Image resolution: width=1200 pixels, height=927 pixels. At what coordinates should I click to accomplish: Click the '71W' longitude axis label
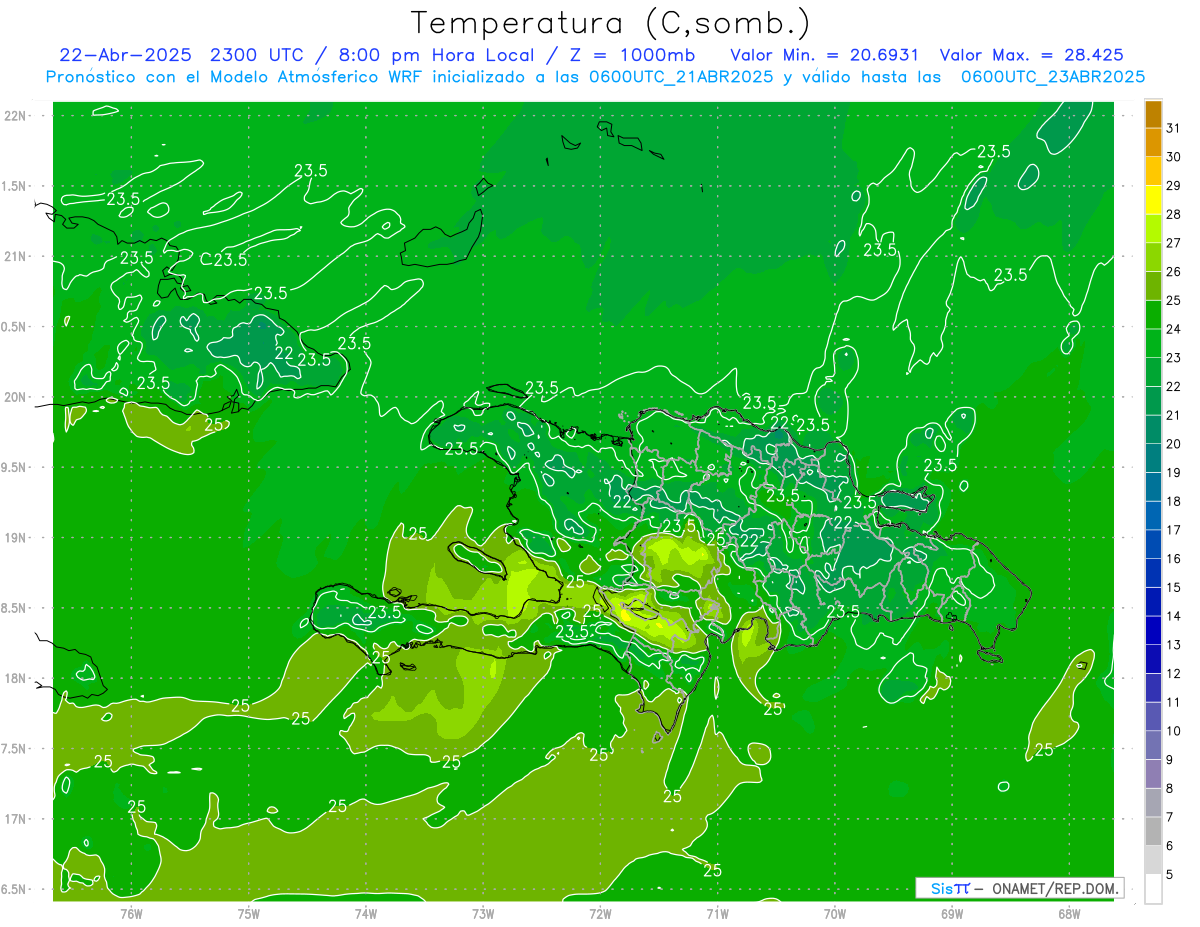coord(717,913)
